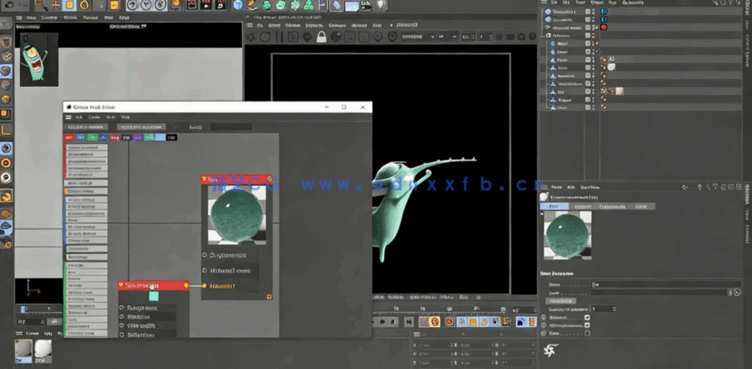Image resolution: width=752 pixels, height=369 pixels.
Task: Click the Displacement input pin on the material node
Action: click(x=204, y=255)
